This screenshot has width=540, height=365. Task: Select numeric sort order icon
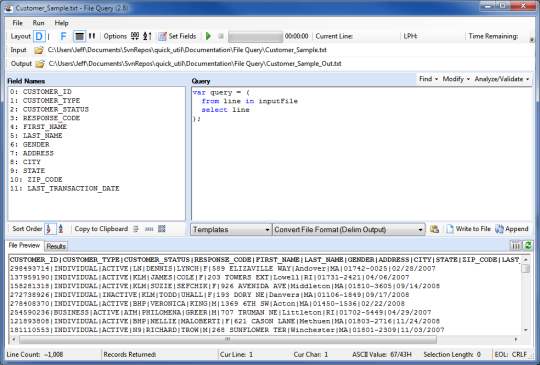50,229
